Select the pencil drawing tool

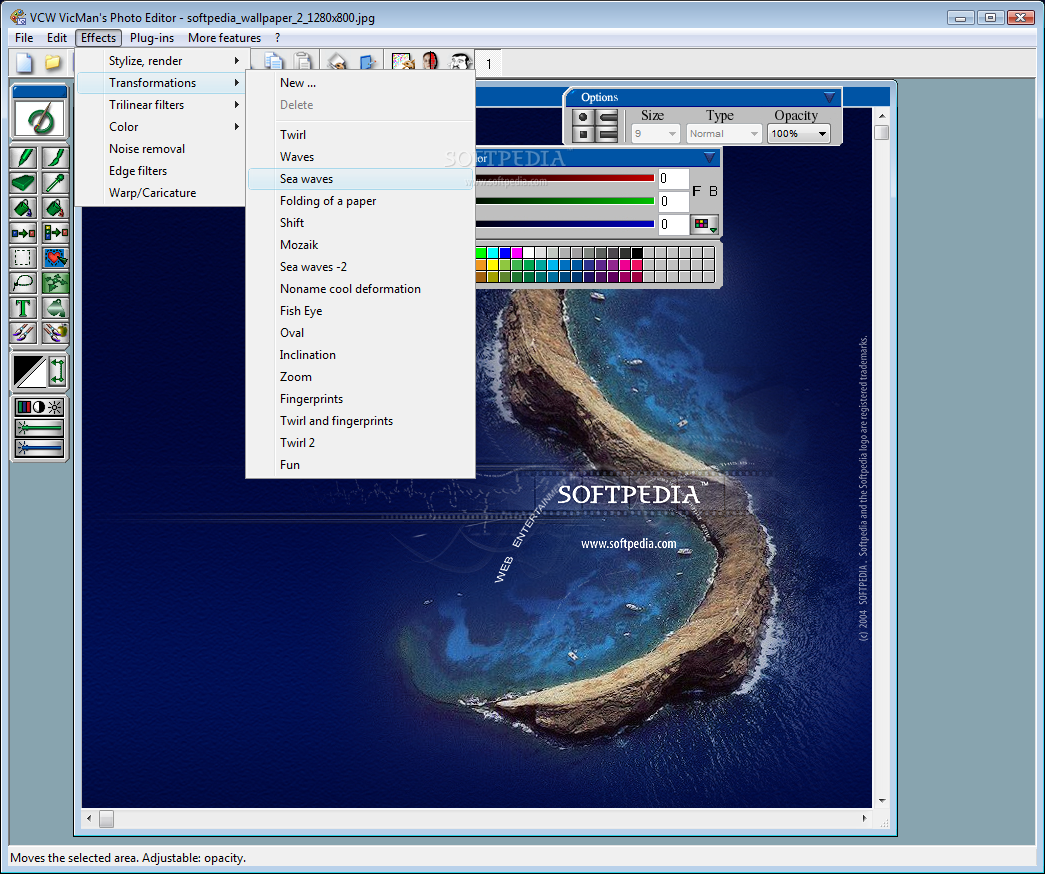(x=23, y=158)
